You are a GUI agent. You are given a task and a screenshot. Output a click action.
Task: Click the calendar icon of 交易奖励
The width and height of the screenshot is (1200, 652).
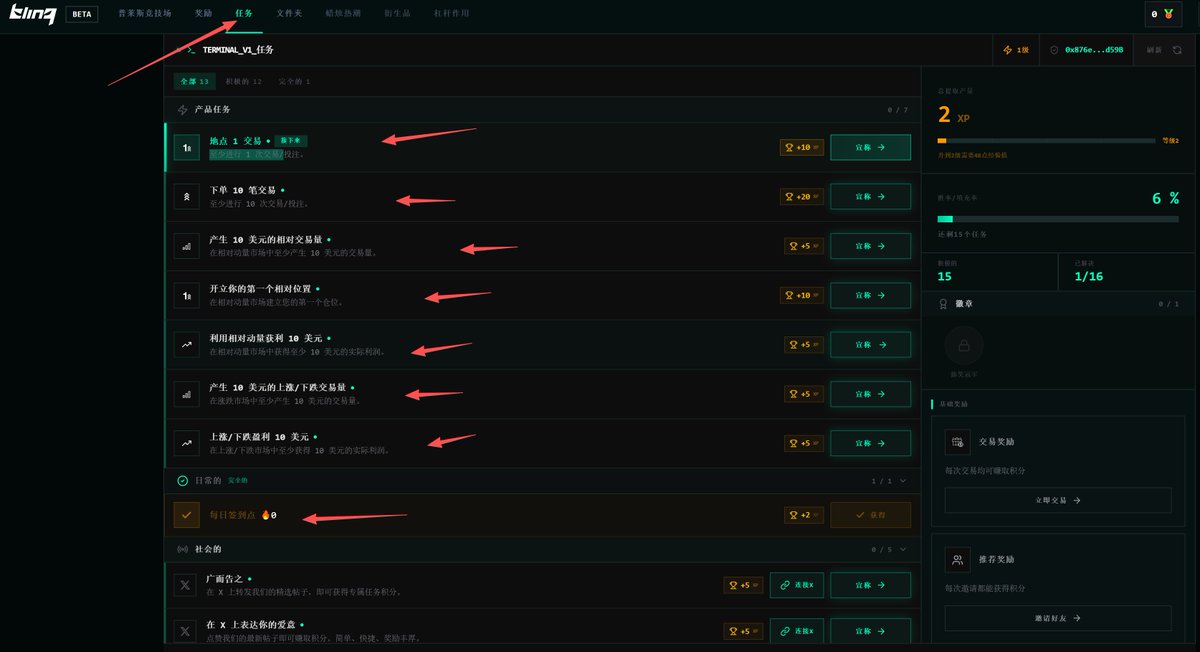(x=958, y=441)
